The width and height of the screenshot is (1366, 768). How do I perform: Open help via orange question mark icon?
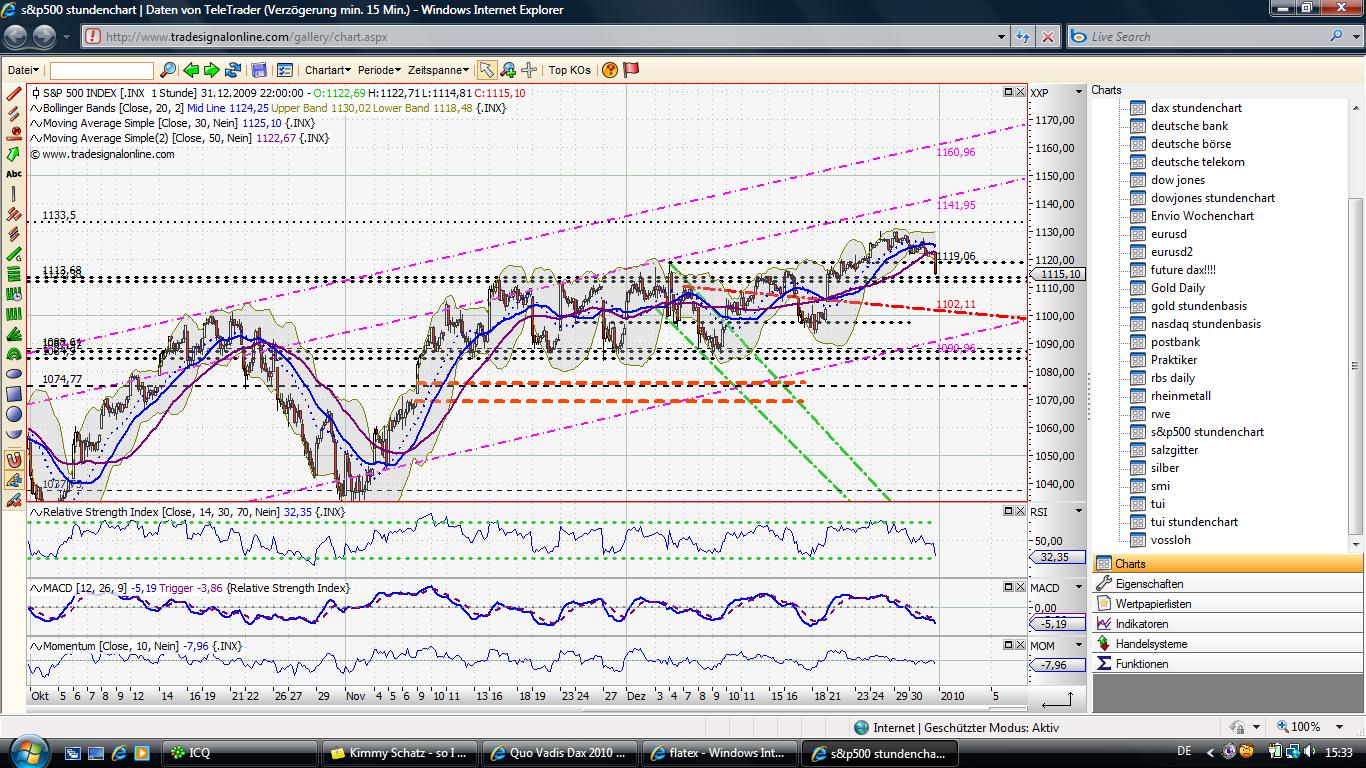coord(610,70)
